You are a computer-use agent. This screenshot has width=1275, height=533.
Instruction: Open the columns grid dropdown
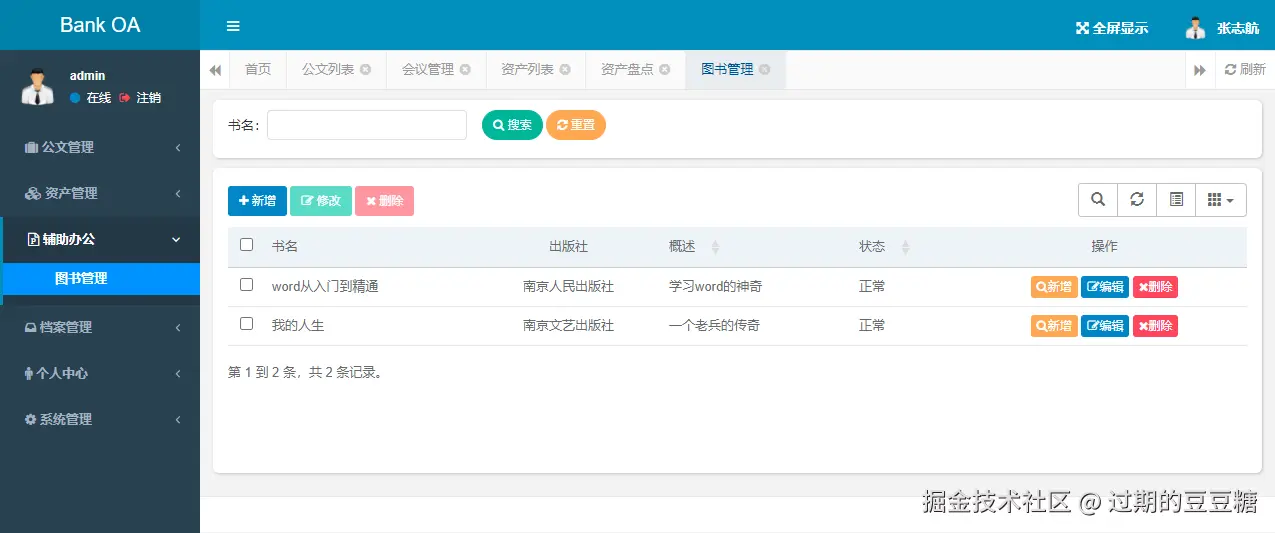point(1221,200)
